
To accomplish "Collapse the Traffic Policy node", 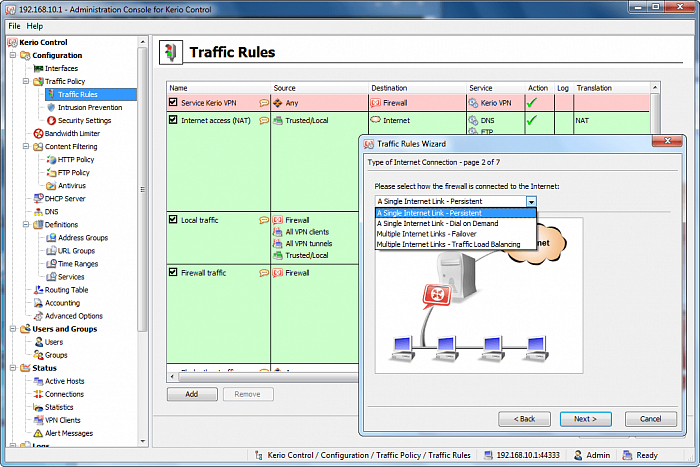I will click(26, 81).
